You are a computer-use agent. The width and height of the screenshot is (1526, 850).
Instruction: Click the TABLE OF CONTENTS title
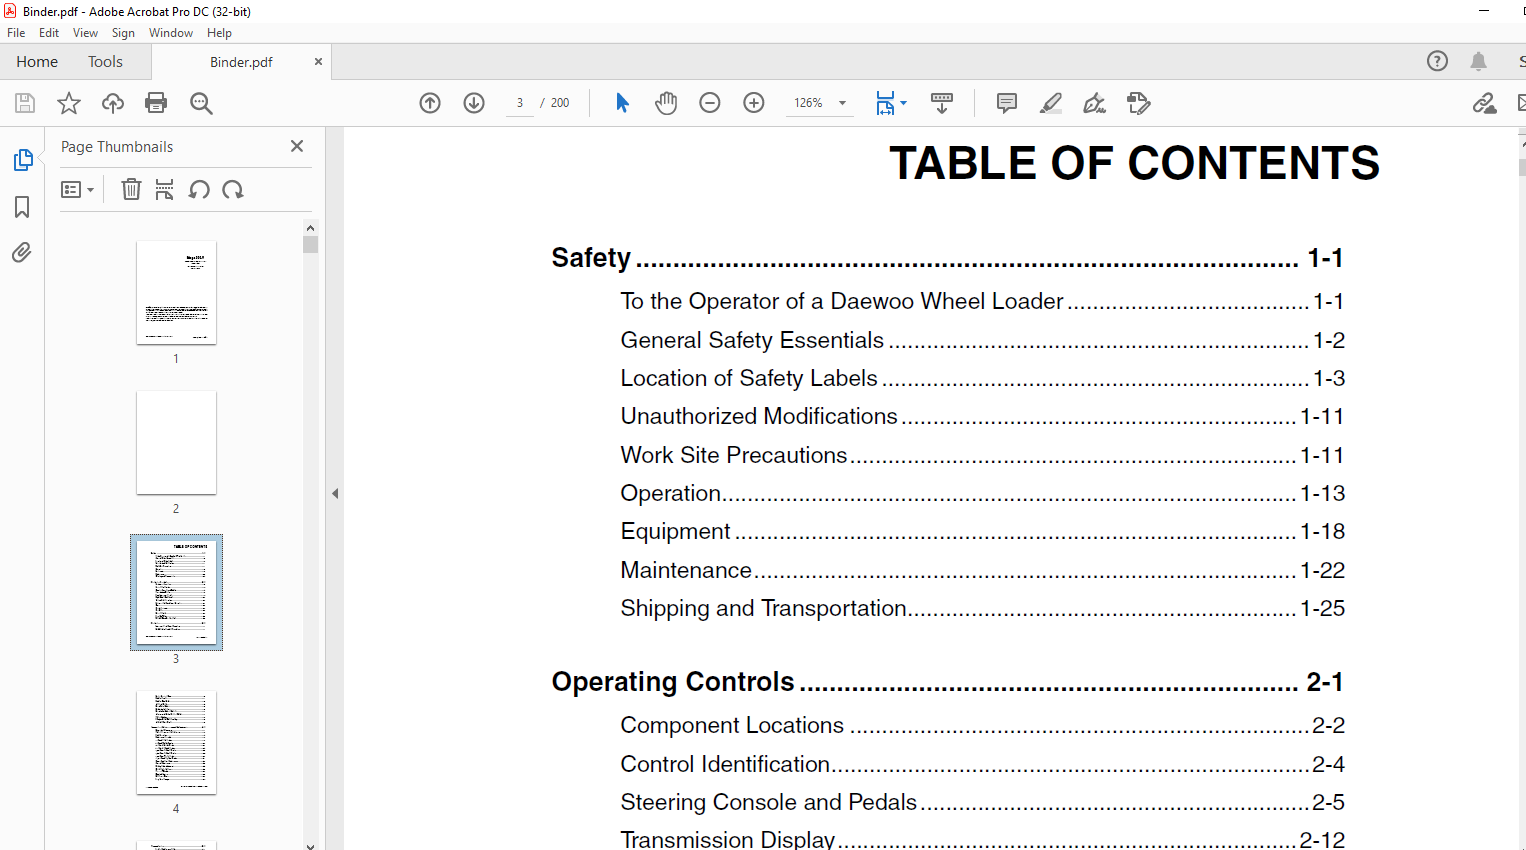click(x=1134, y=163)
